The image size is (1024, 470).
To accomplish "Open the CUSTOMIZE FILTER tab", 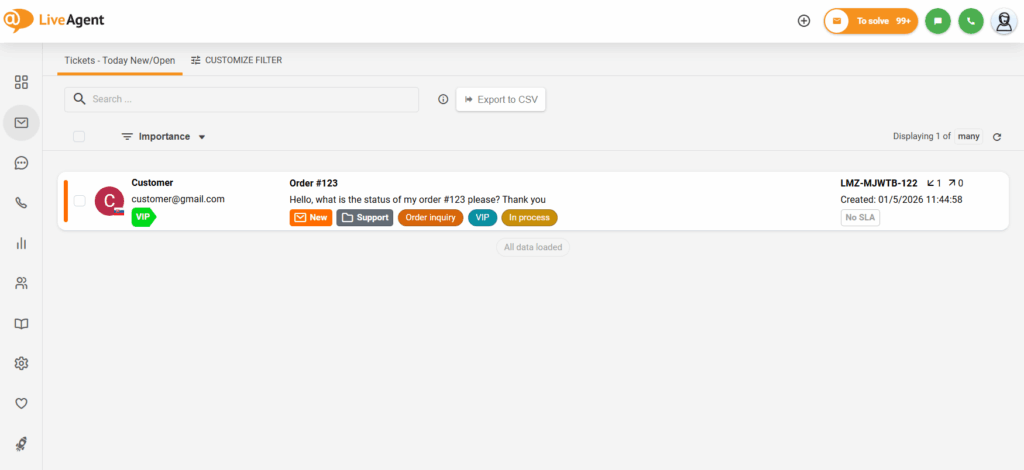I will 236,60.
